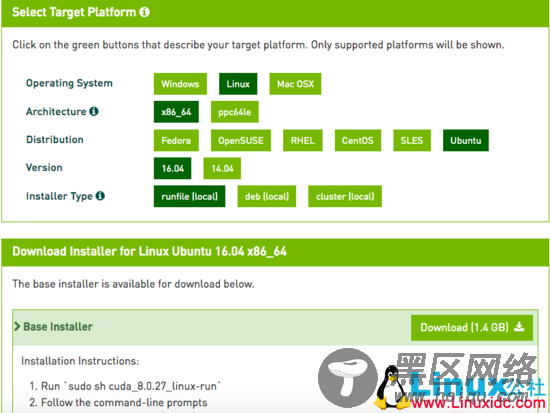Pick the CentOS distribution
The height and width of the screenshot is (413, 550).
pyautogui.click(x=358, y=140)
